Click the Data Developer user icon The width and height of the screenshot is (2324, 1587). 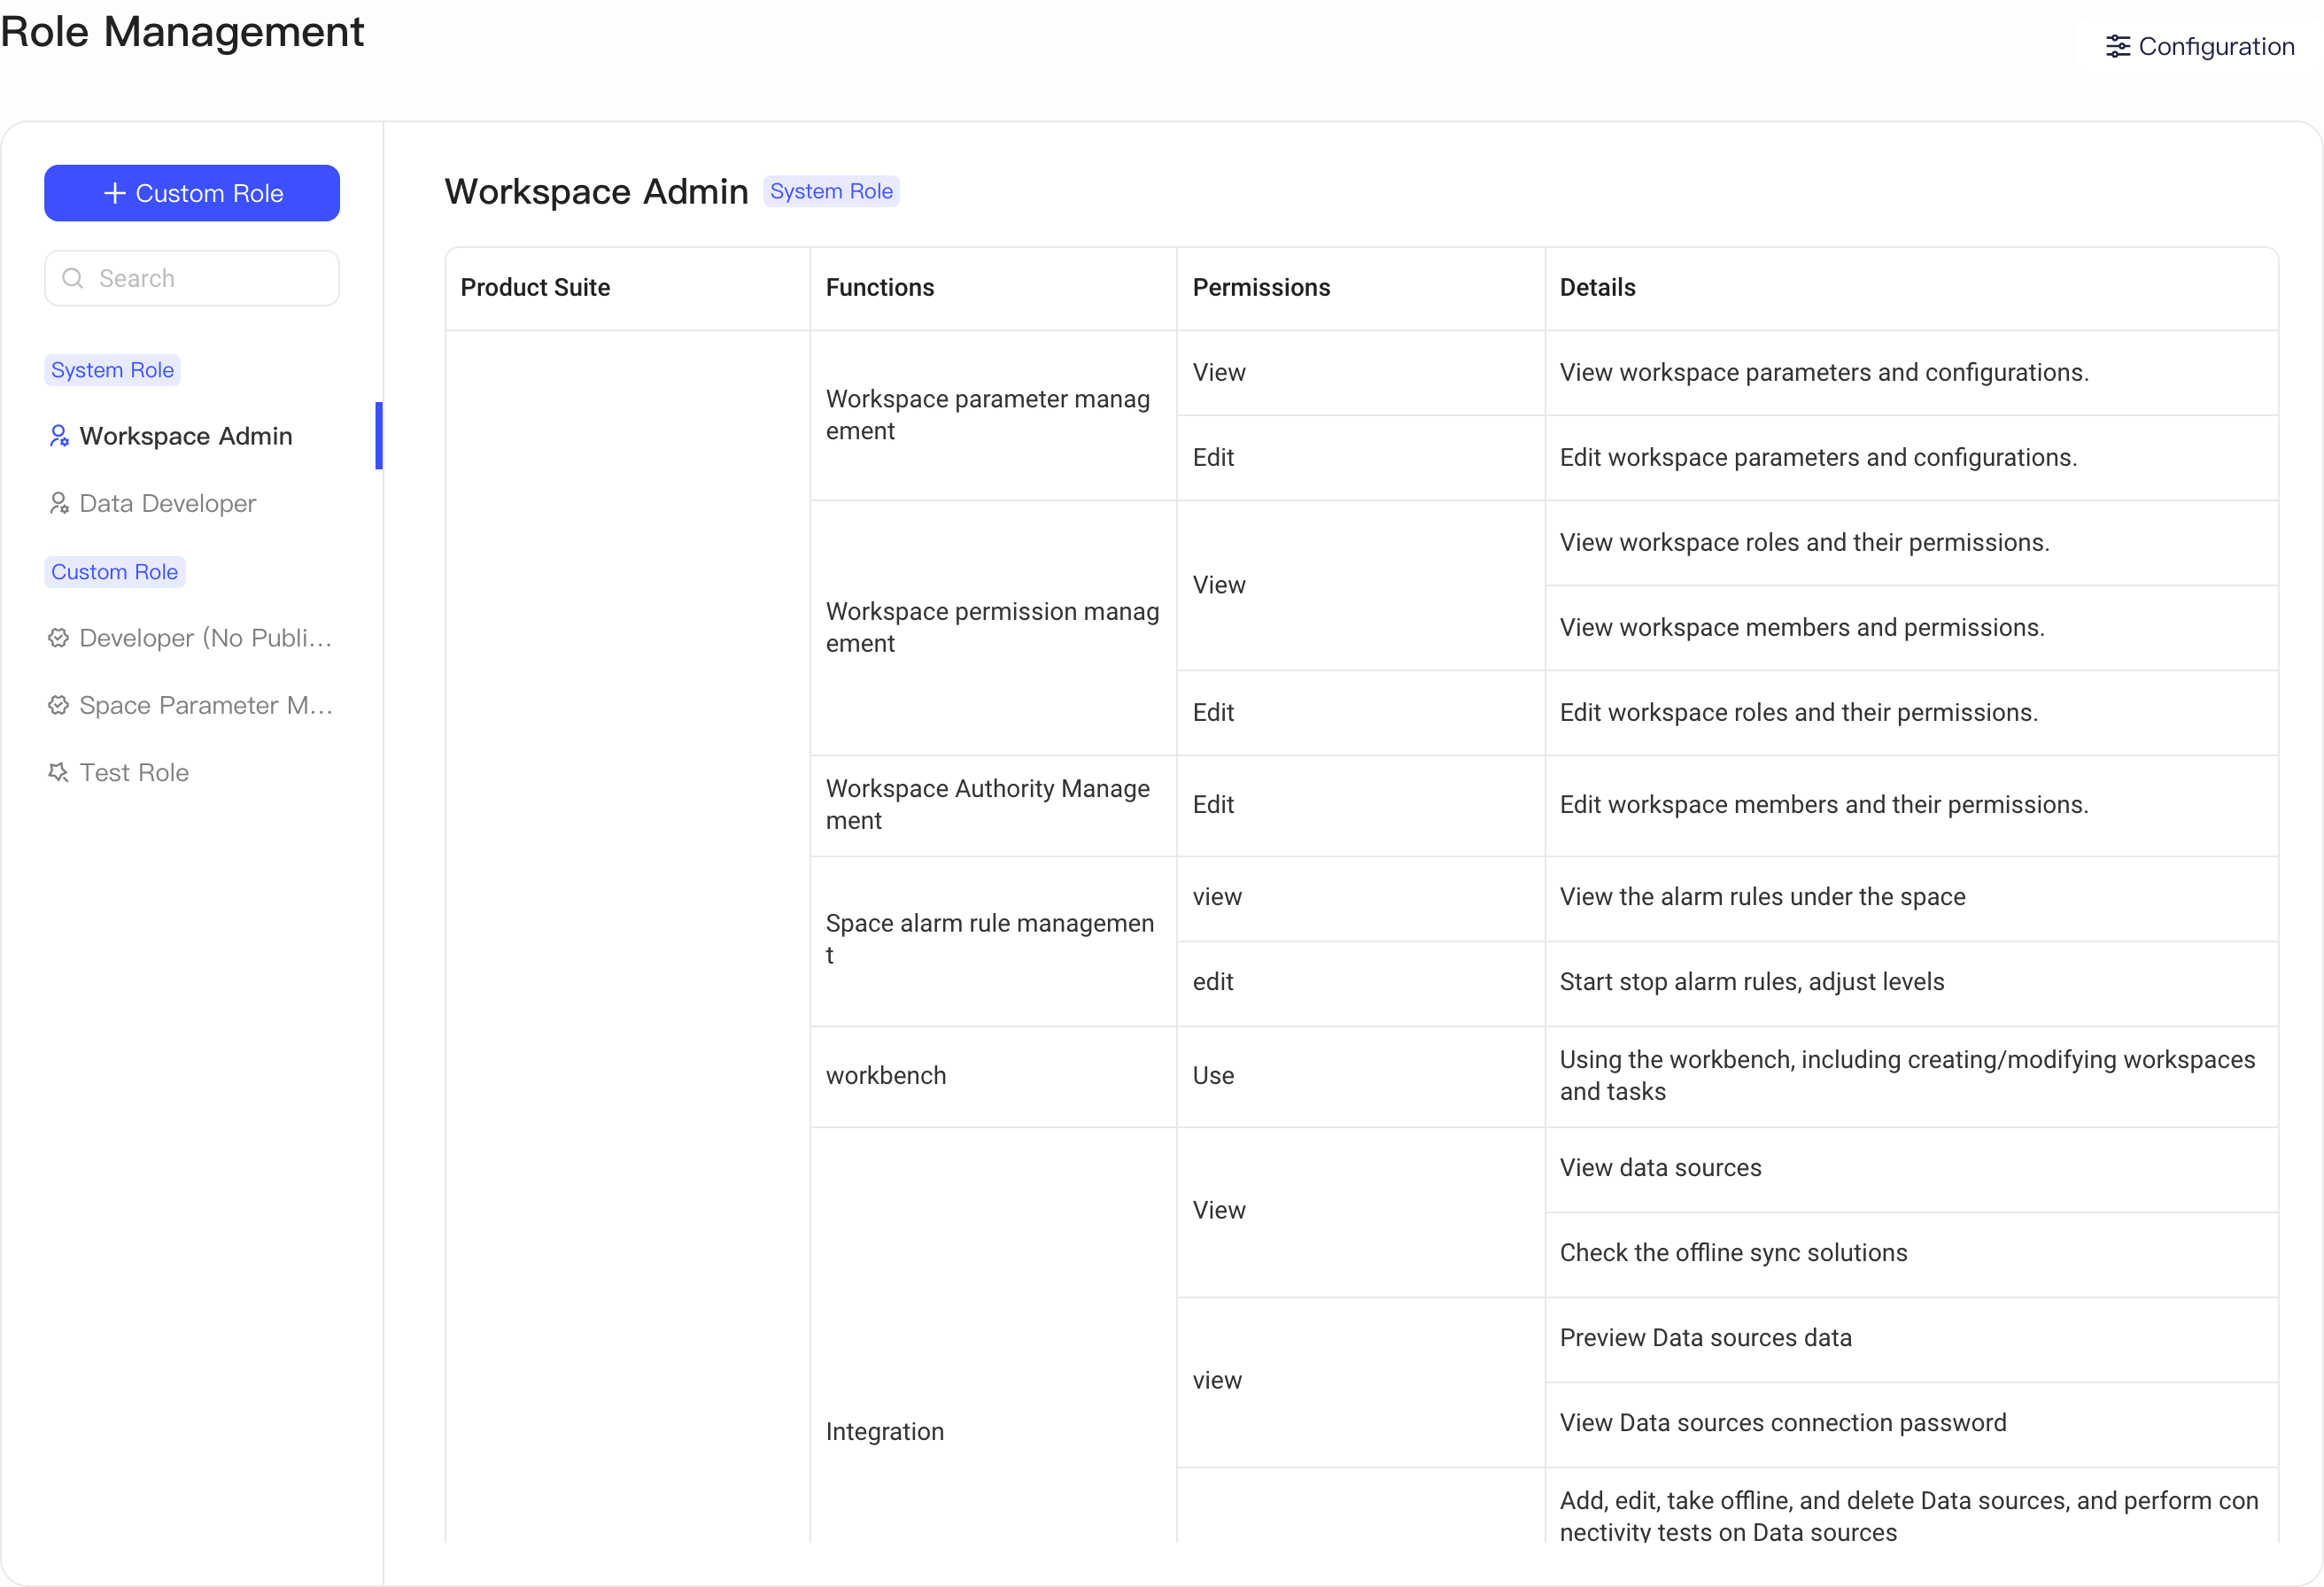59,503
